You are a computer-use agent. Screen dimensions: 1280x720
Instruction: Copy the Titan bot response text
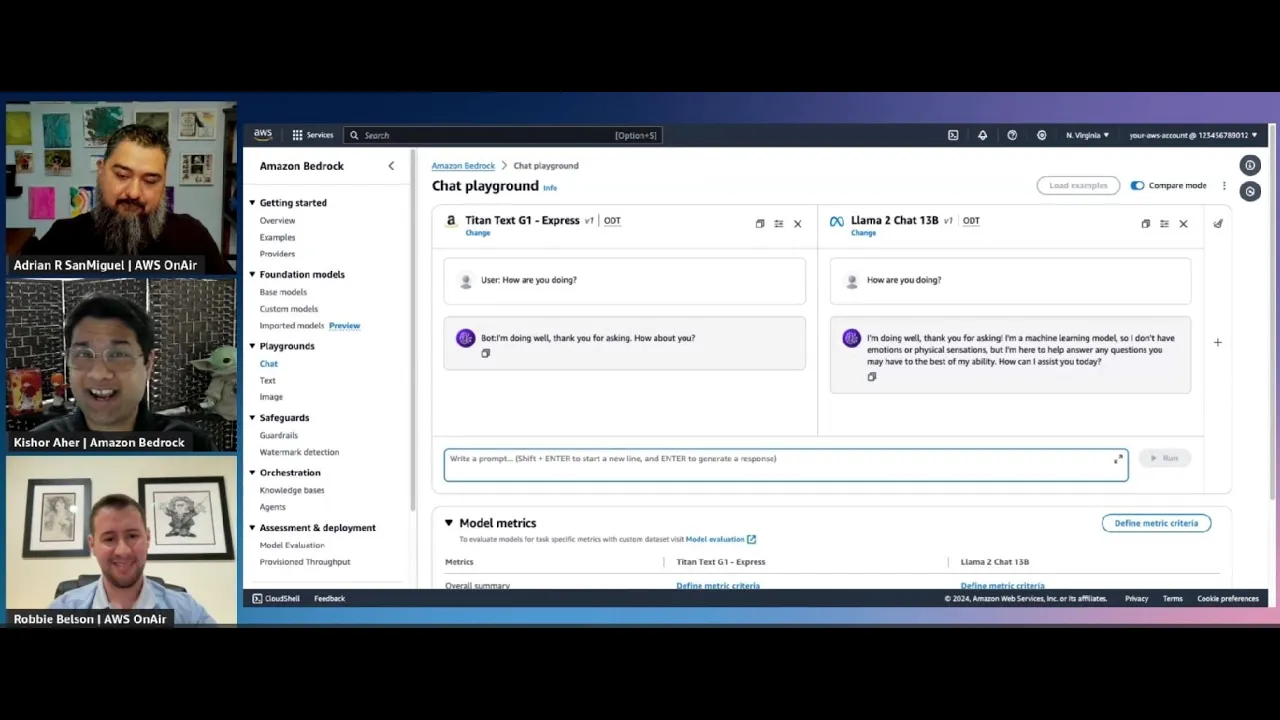pos(486,353)
